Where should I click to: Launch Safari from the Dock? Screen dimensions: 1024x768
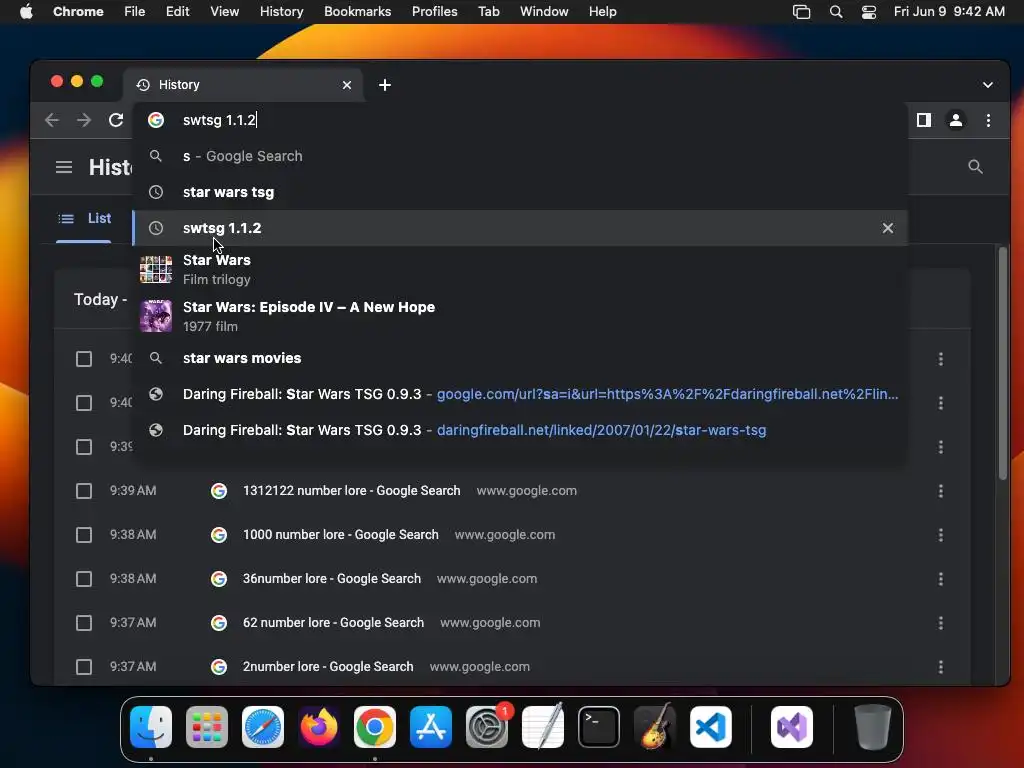coord(263,727)
